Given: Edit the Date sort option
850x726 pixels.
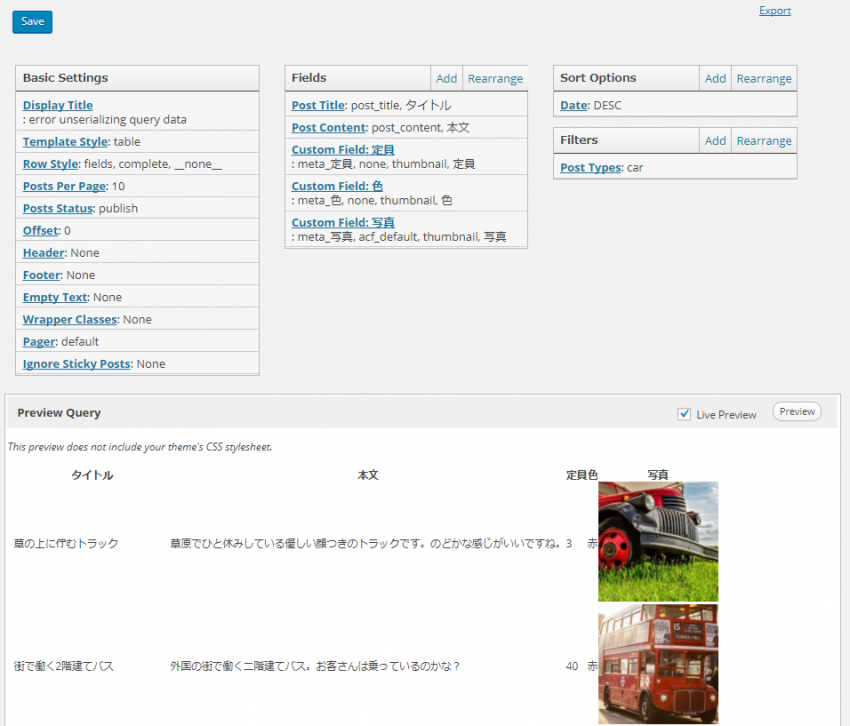Looking at the screenshot, I should click(x=573, y=105).
